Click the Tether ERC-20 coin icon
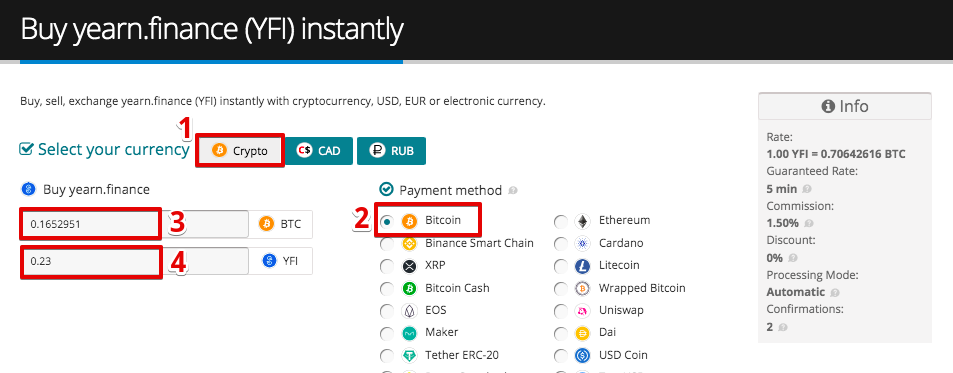The height and width of the screenshot is (373, 953). click(x=409, y=356)
